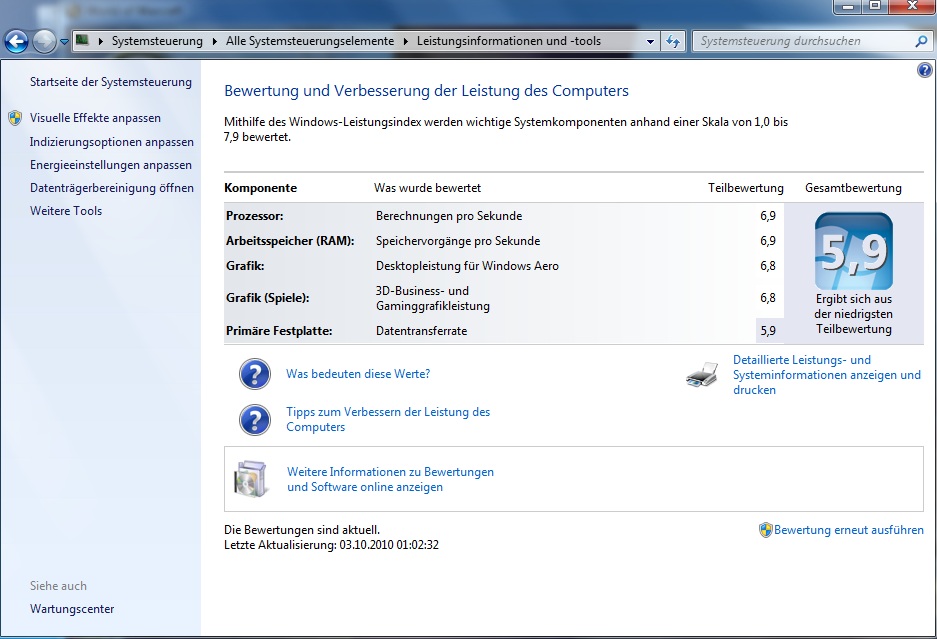The width and height of the screenshot is (937, 639).
Task: Click the 5,9 Gesamtbewertung score badge
Action: [x=854, y=251]
